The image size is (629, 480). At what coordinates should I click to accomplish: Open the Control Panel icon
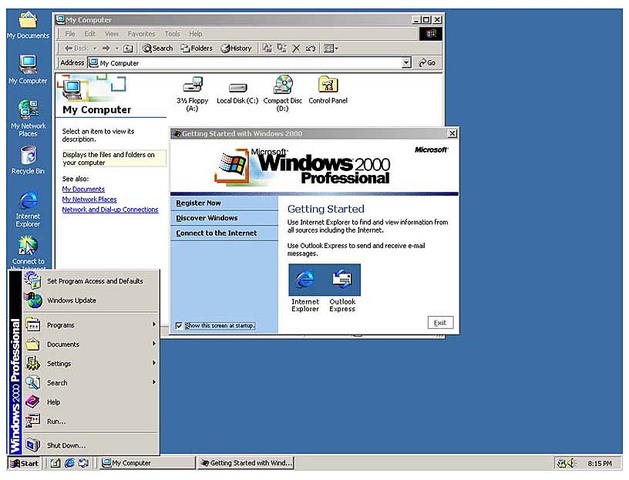click(x=328, y=90)
